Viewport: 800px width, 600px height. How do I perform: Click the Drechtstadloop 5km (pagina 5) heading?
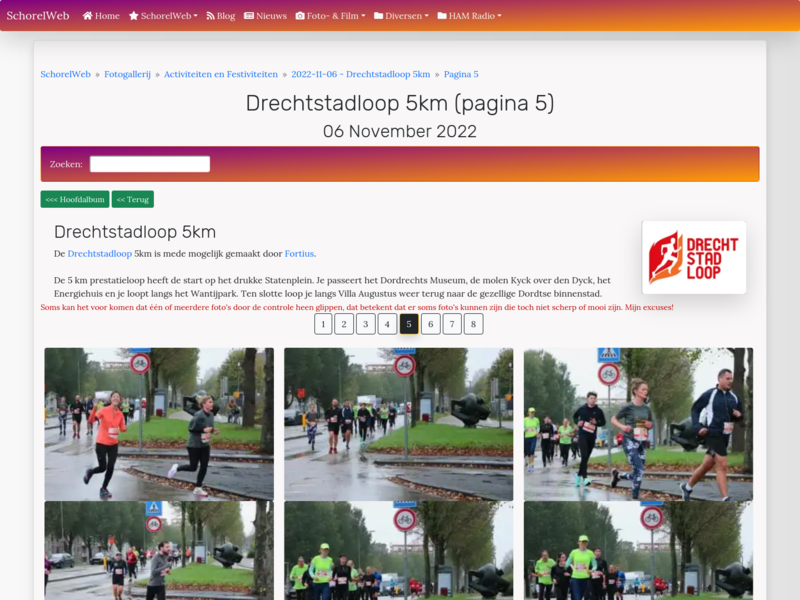(400, 103)
